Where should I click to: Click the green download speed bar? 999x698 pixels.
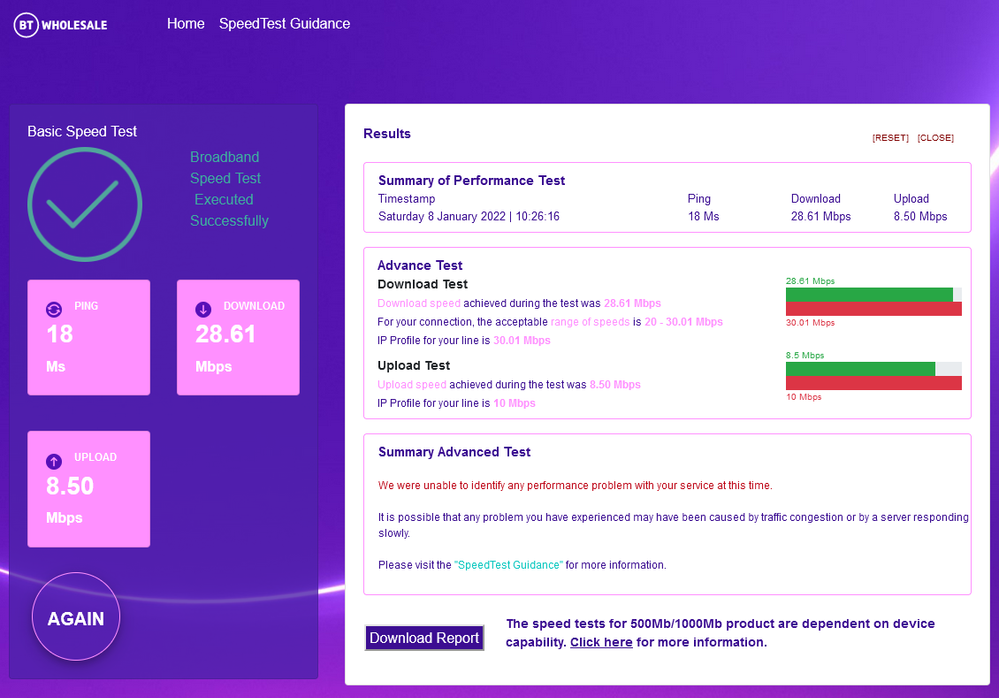[868, 295]
